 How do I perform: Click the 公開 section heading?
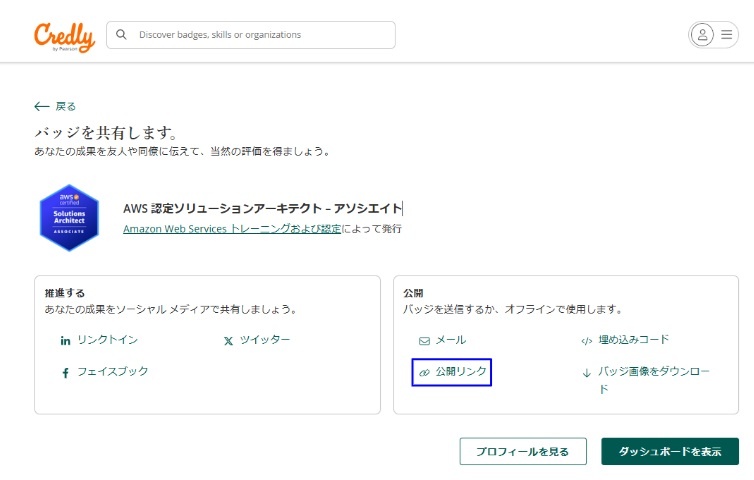click(x=413, y=293)
